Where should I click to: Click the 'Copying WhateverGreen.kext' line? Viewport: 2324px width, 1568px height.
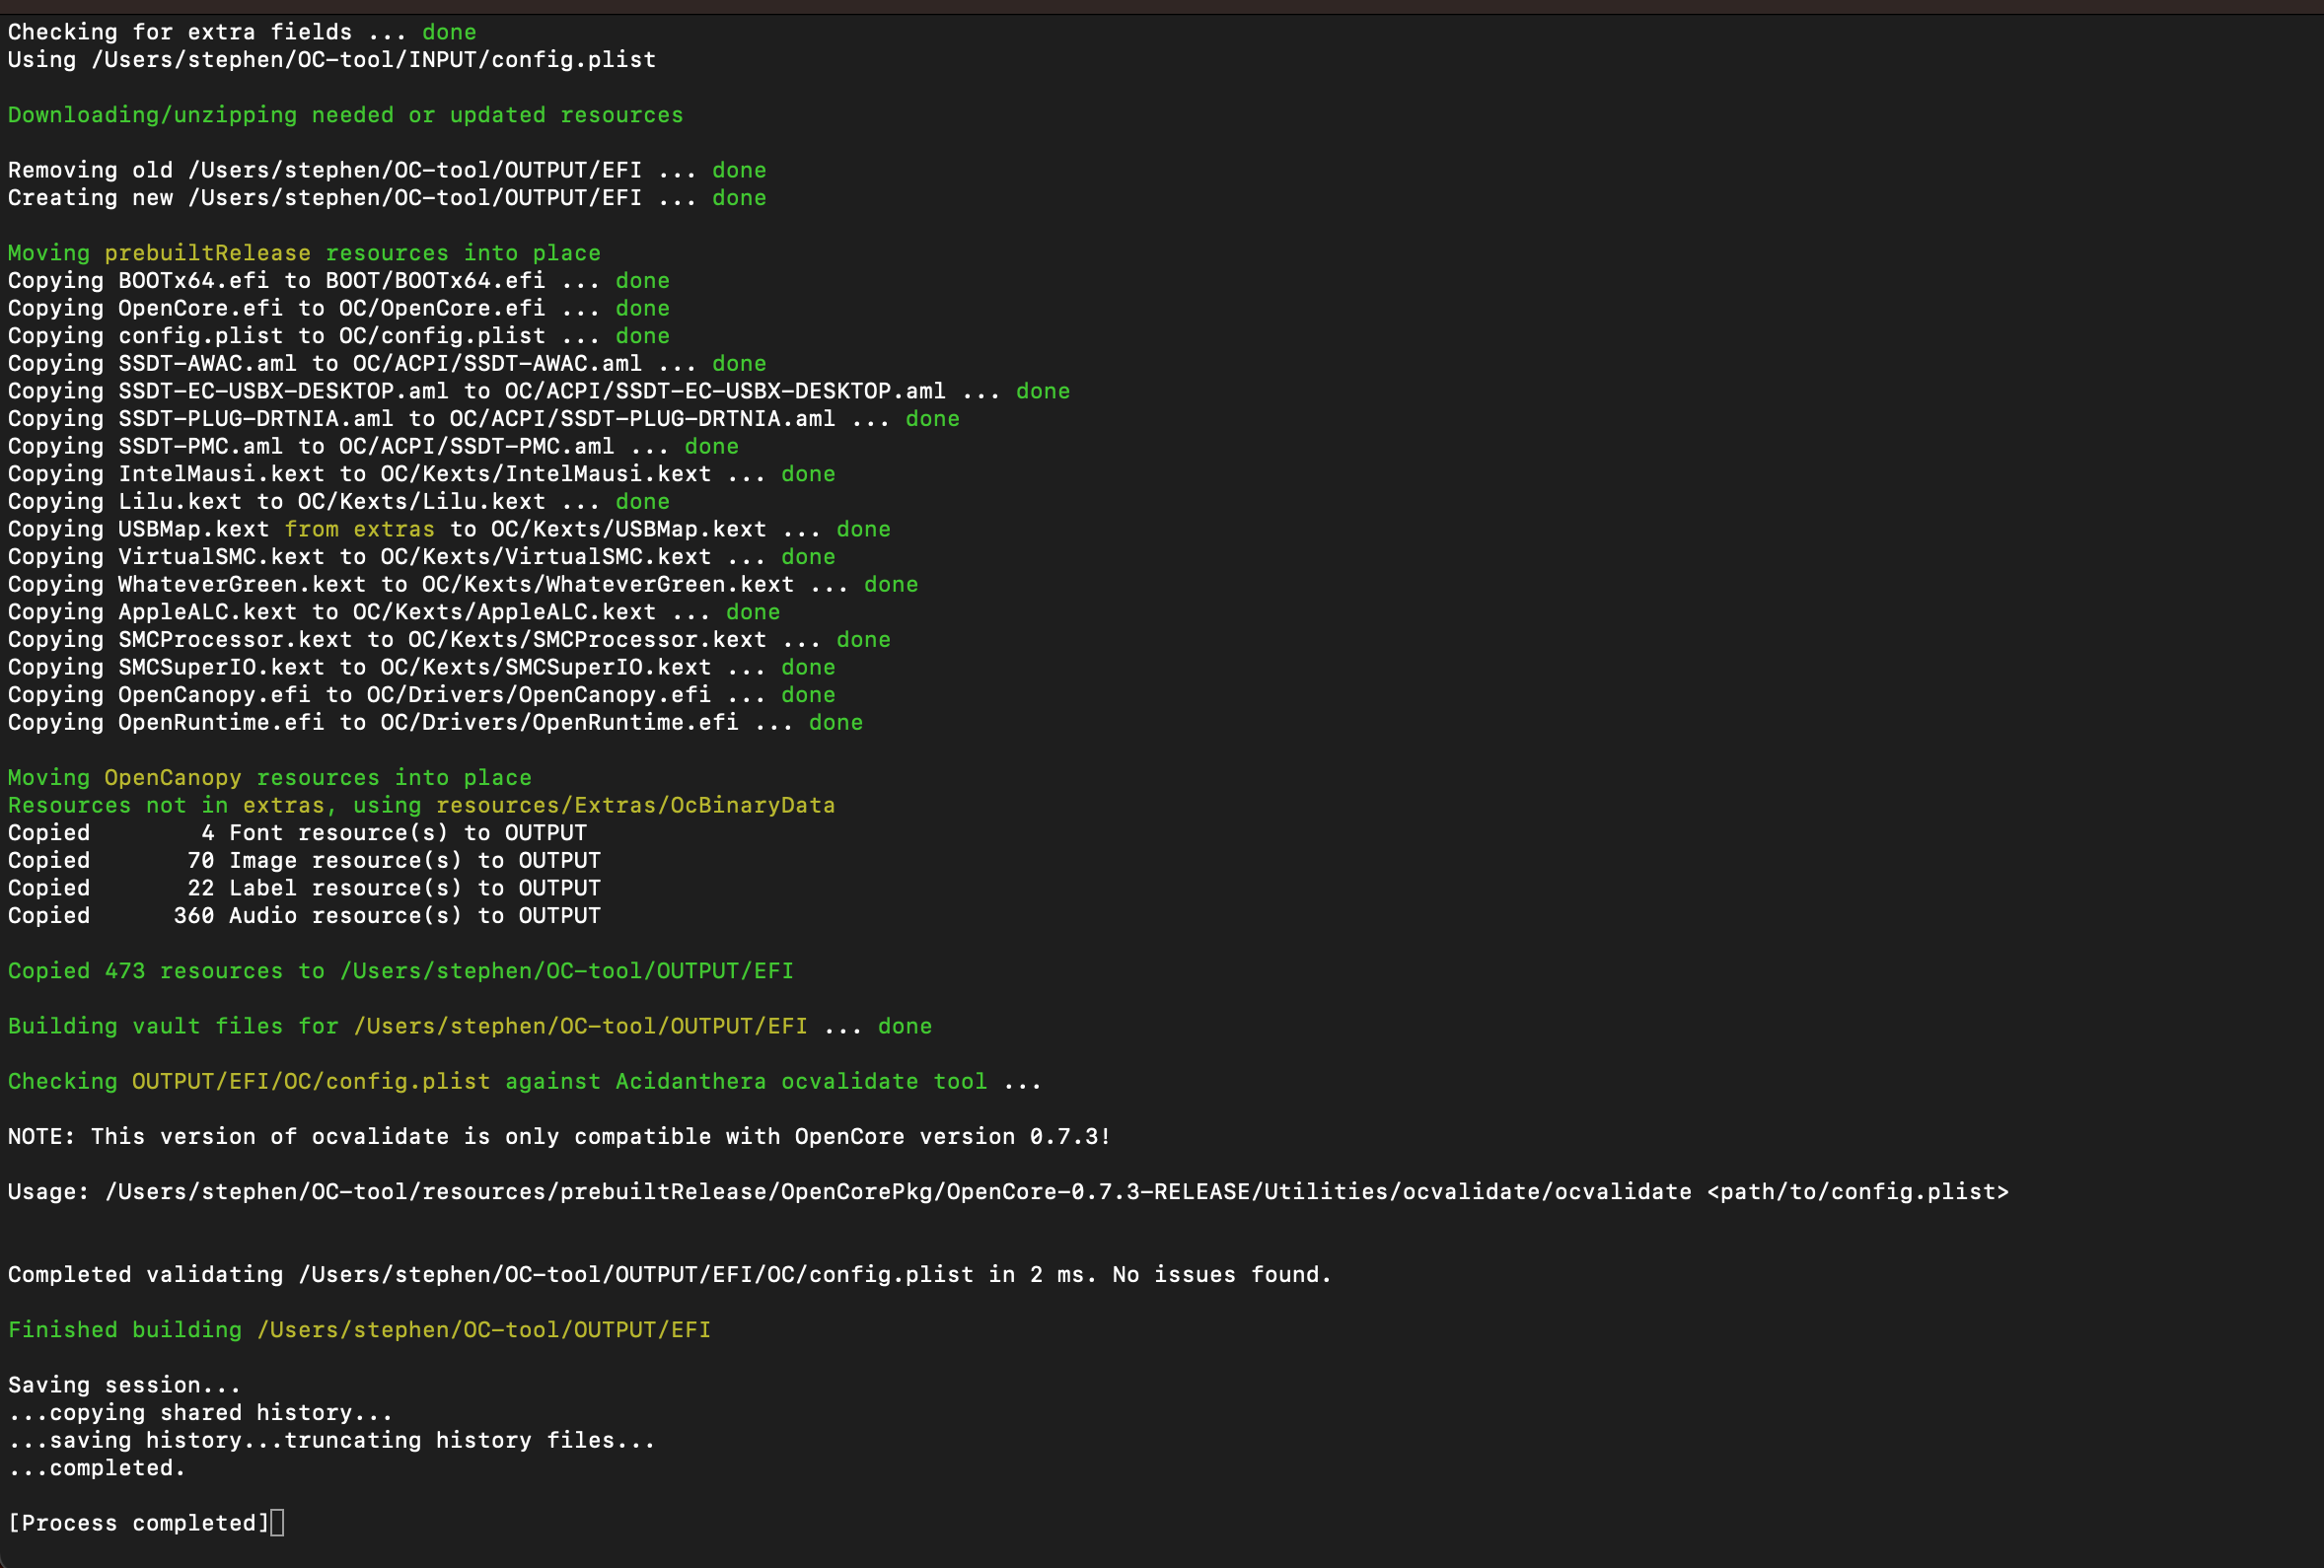[463, 585]
